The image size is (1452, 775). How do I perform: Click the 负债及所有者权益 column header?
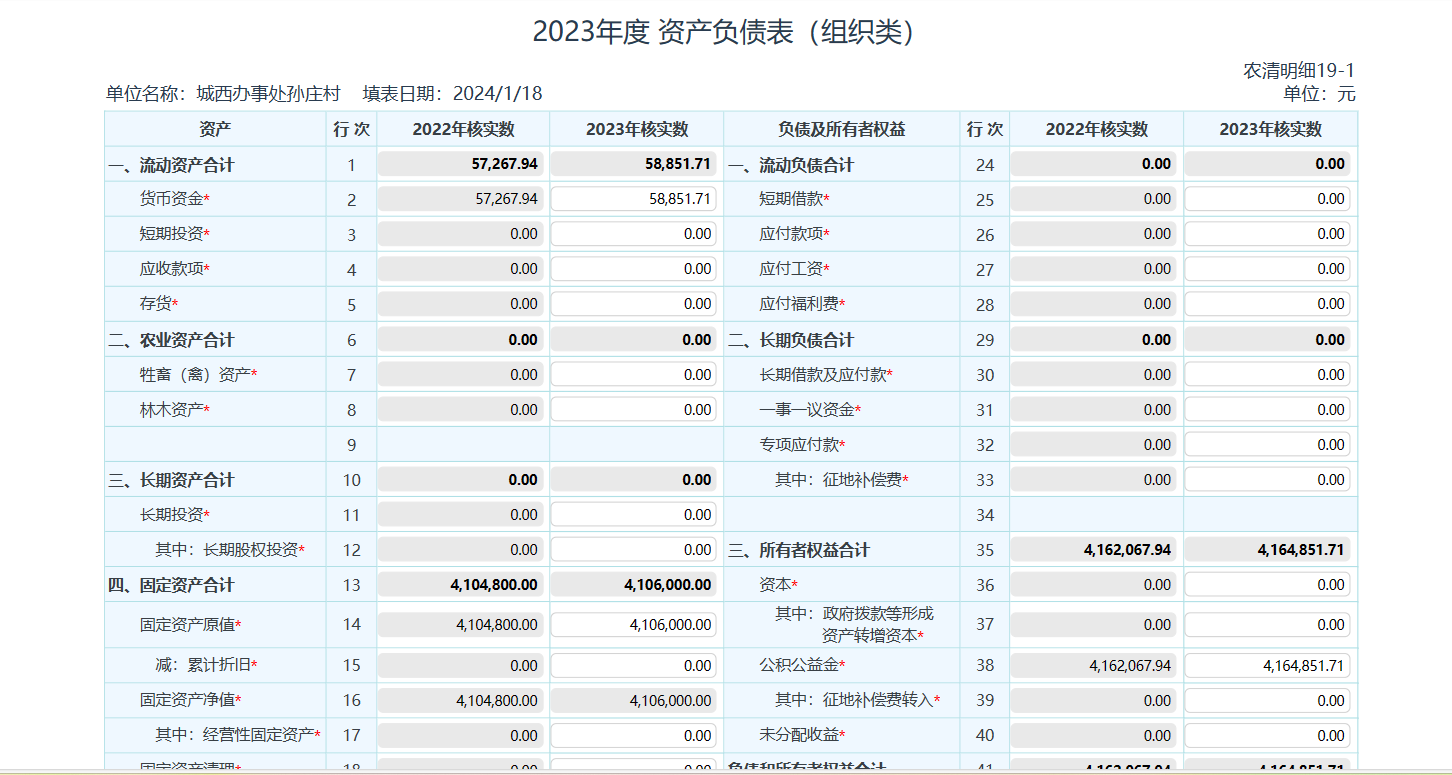[x=841, y=129]
